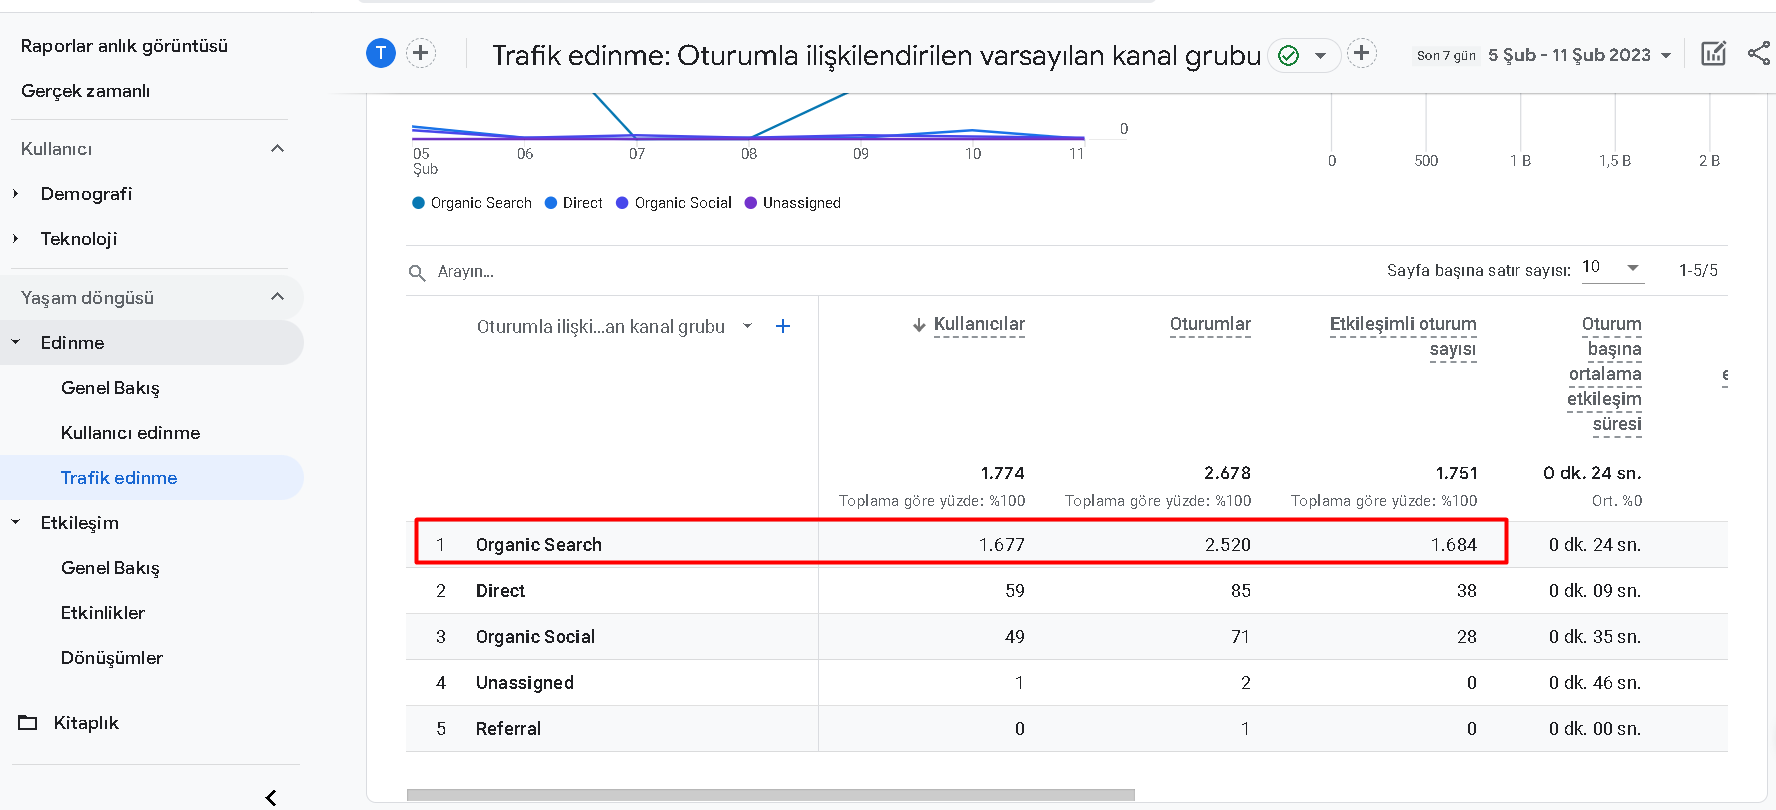This screenshot has width=1776, height=810.
Task: Click the down arrow sort icon beside Kullanıcılar
Action: (919, 325)
